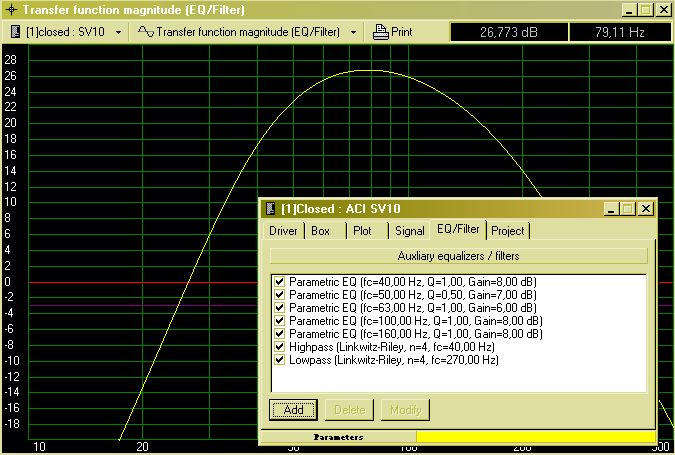
Task: Open the [1]closed : SV10 project dropdown arrow
Action: point(118,32)
